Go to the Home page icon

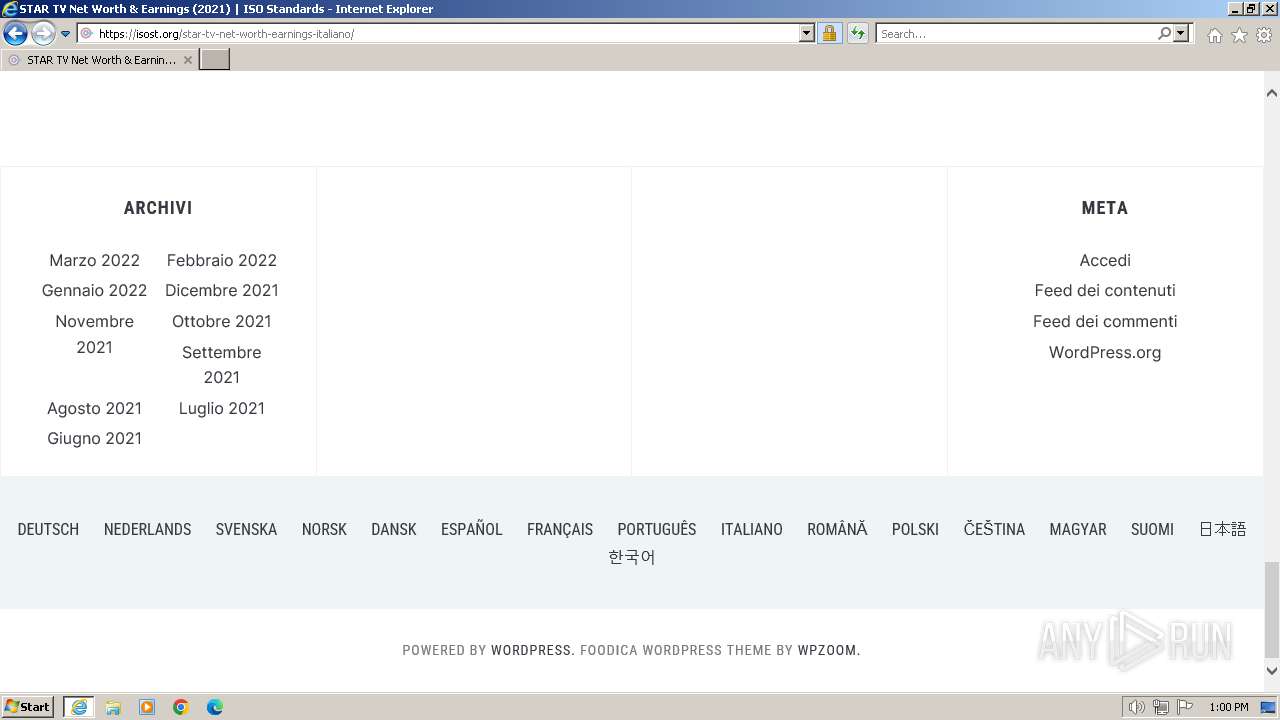(x=1214, y=35)
